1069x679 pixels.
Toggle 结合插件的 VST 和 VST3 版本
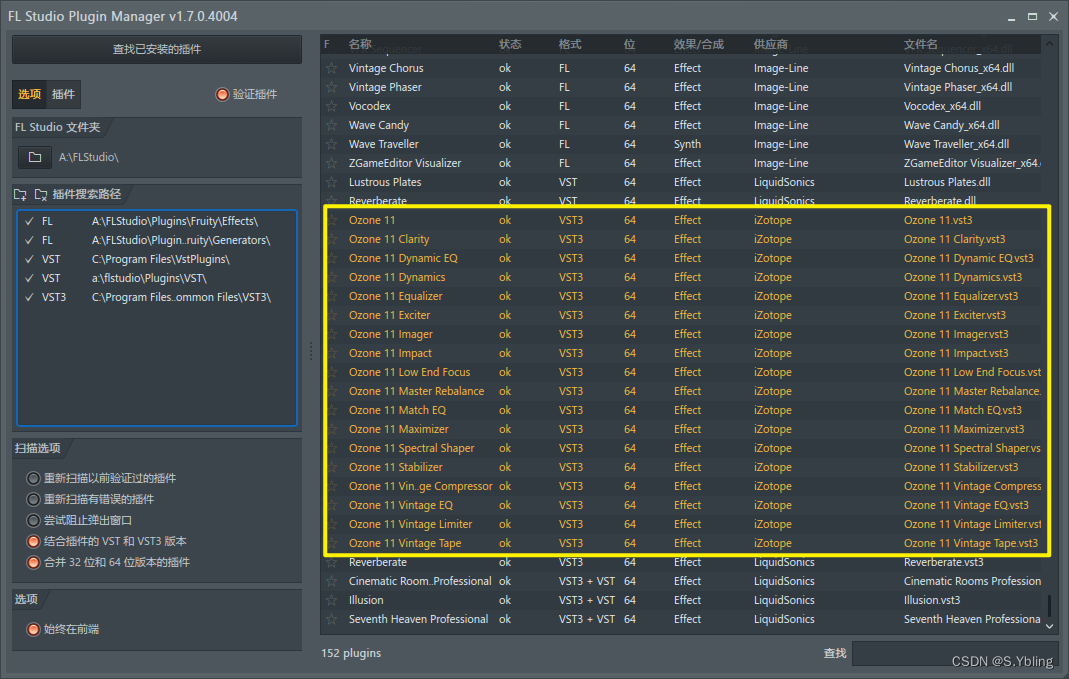click(x=33, y=541)
